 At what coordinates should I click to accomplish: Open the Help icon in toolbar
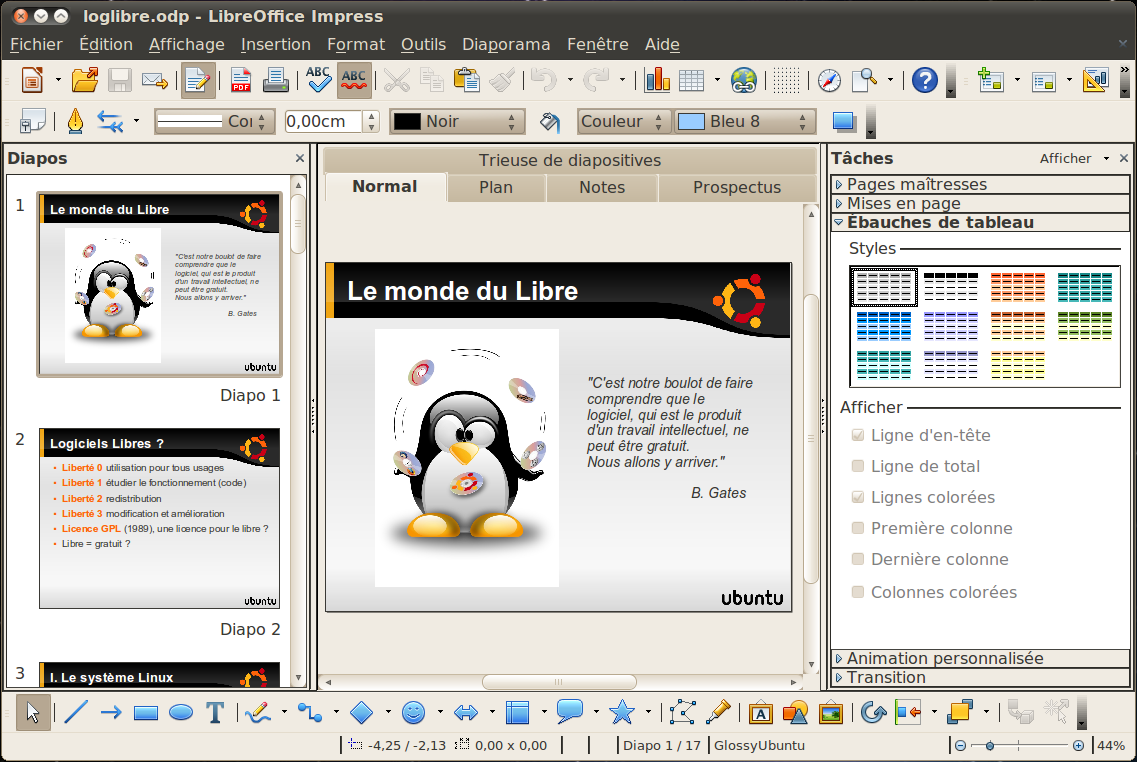[925, 80]
